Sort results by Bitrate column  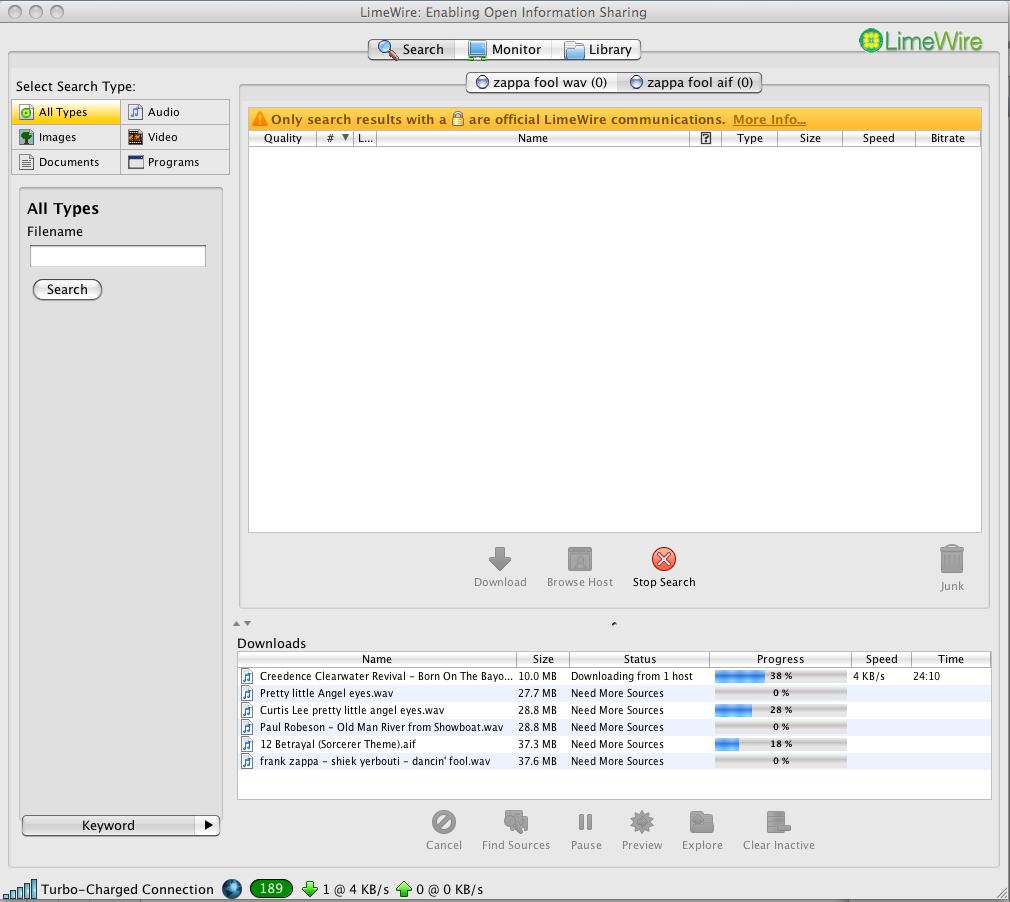pyautogui.click(x=948, y=138)
